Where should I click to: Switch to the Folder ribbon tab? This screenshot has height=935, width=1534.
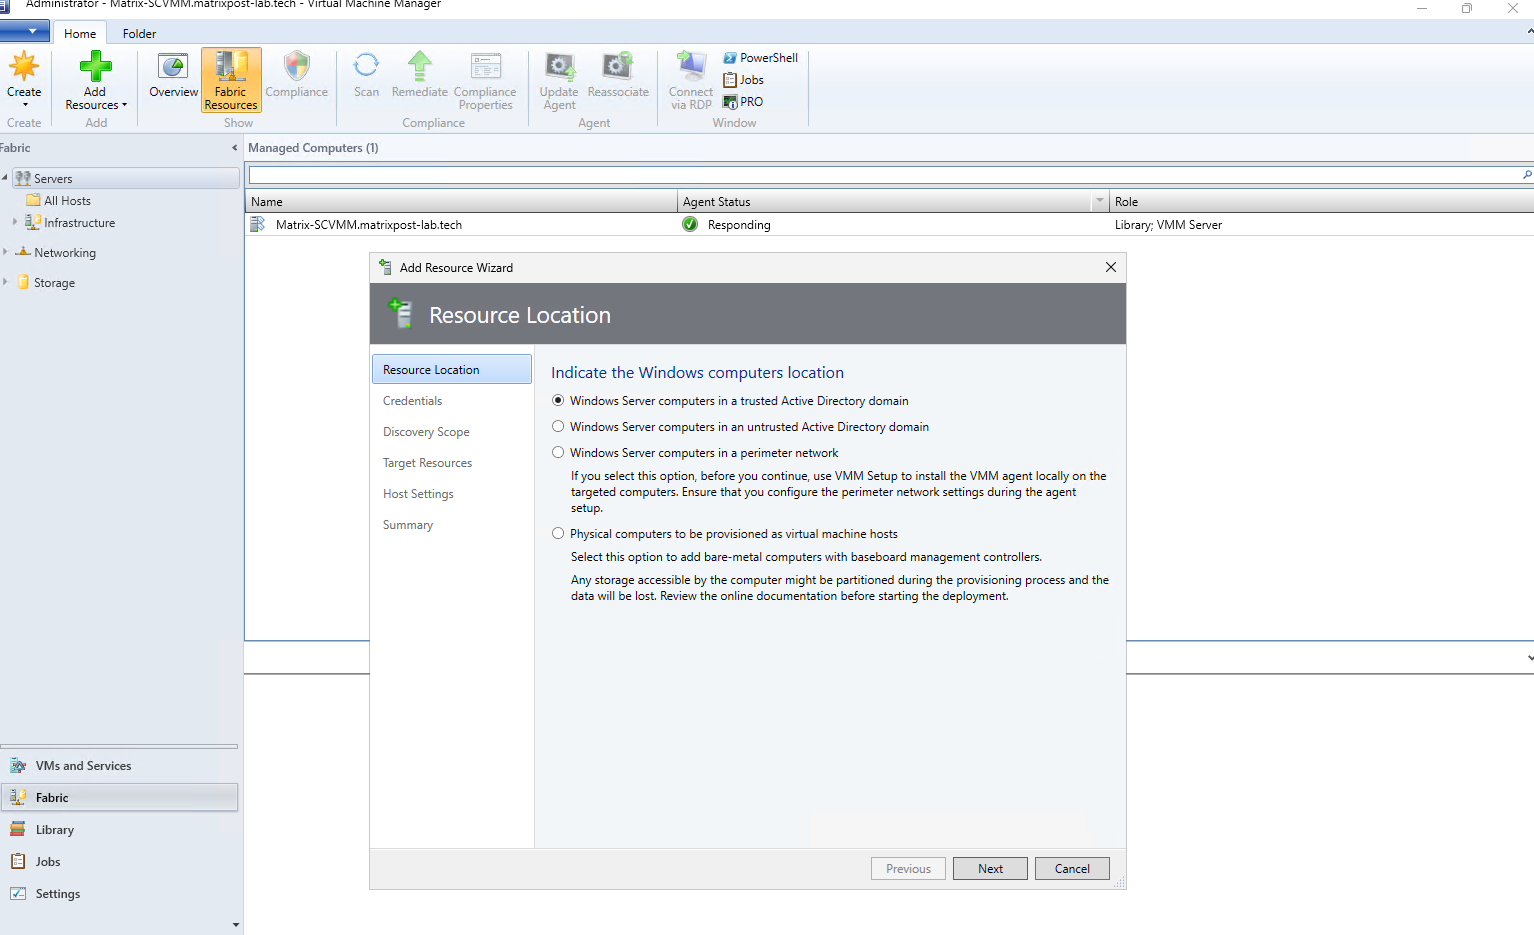tap(139, 33)
